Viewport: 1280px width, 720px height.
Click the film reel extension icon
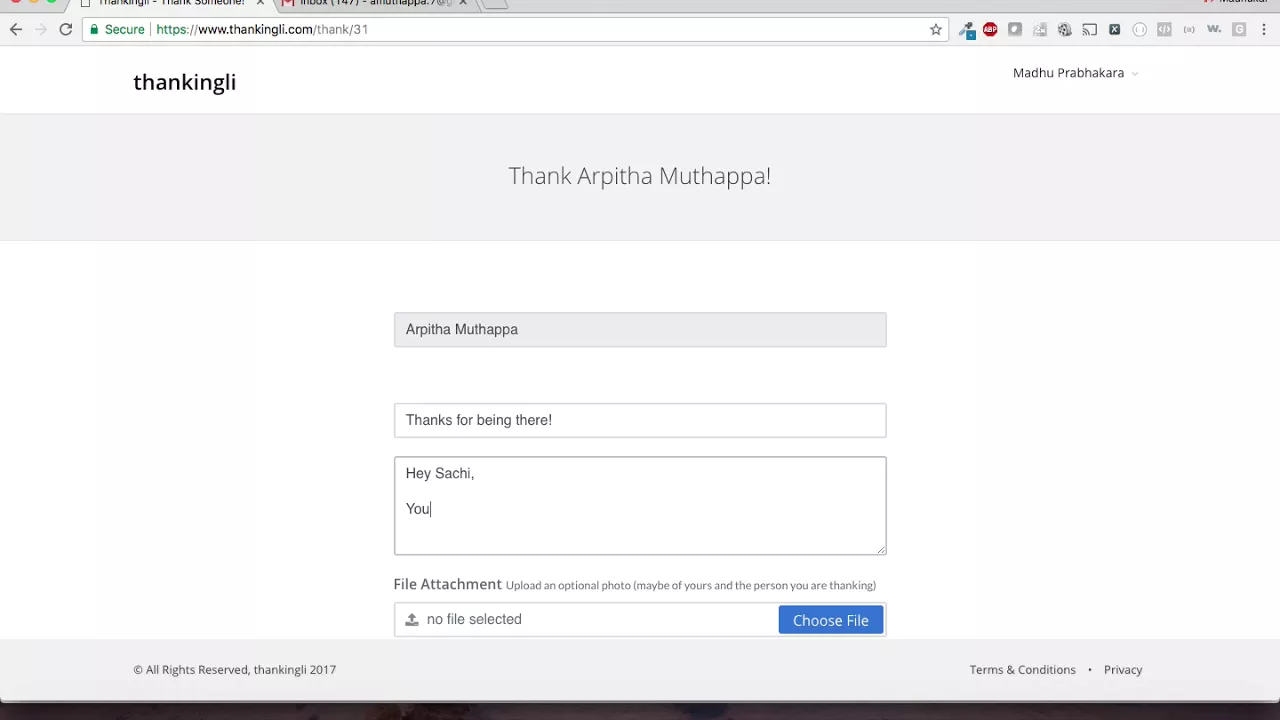tap(1065, 30)
